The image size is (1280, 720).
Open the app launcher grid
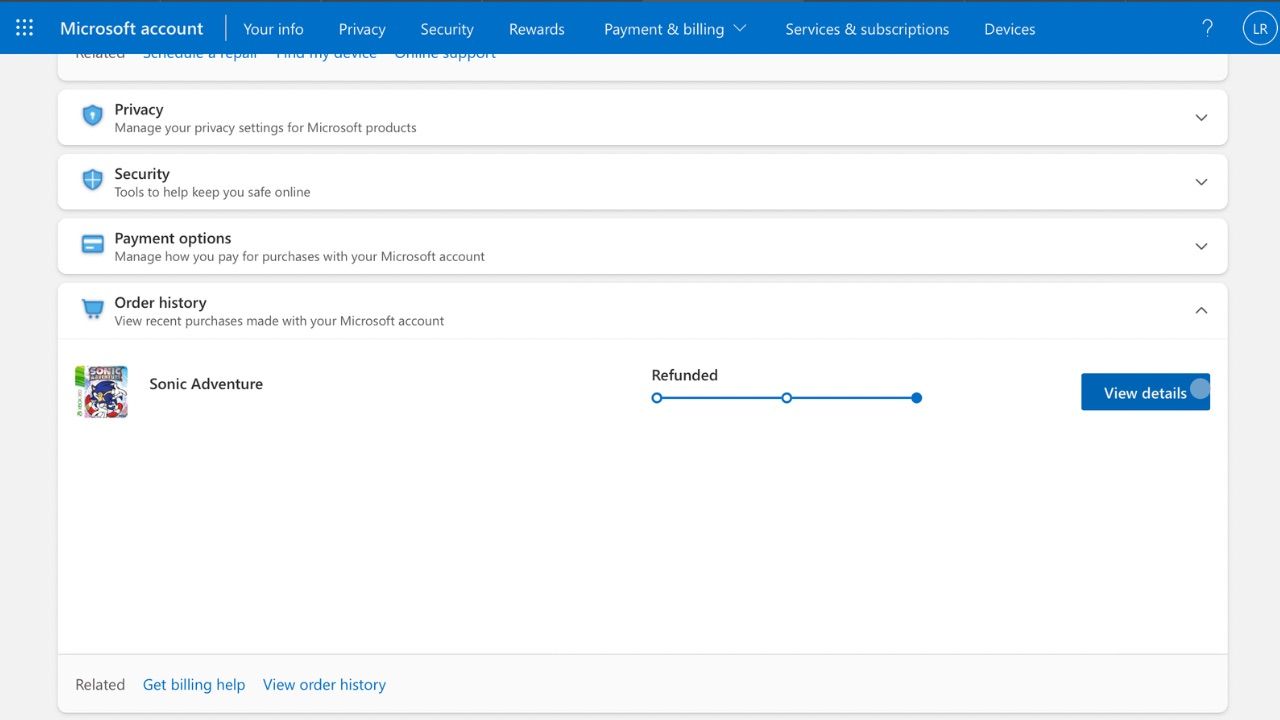24,27
